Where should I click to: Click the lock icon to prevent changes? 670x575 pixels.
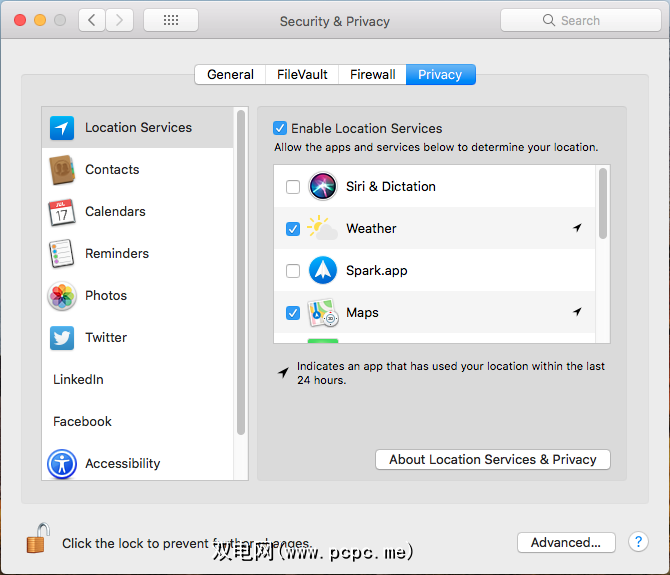tap(38, 538)
